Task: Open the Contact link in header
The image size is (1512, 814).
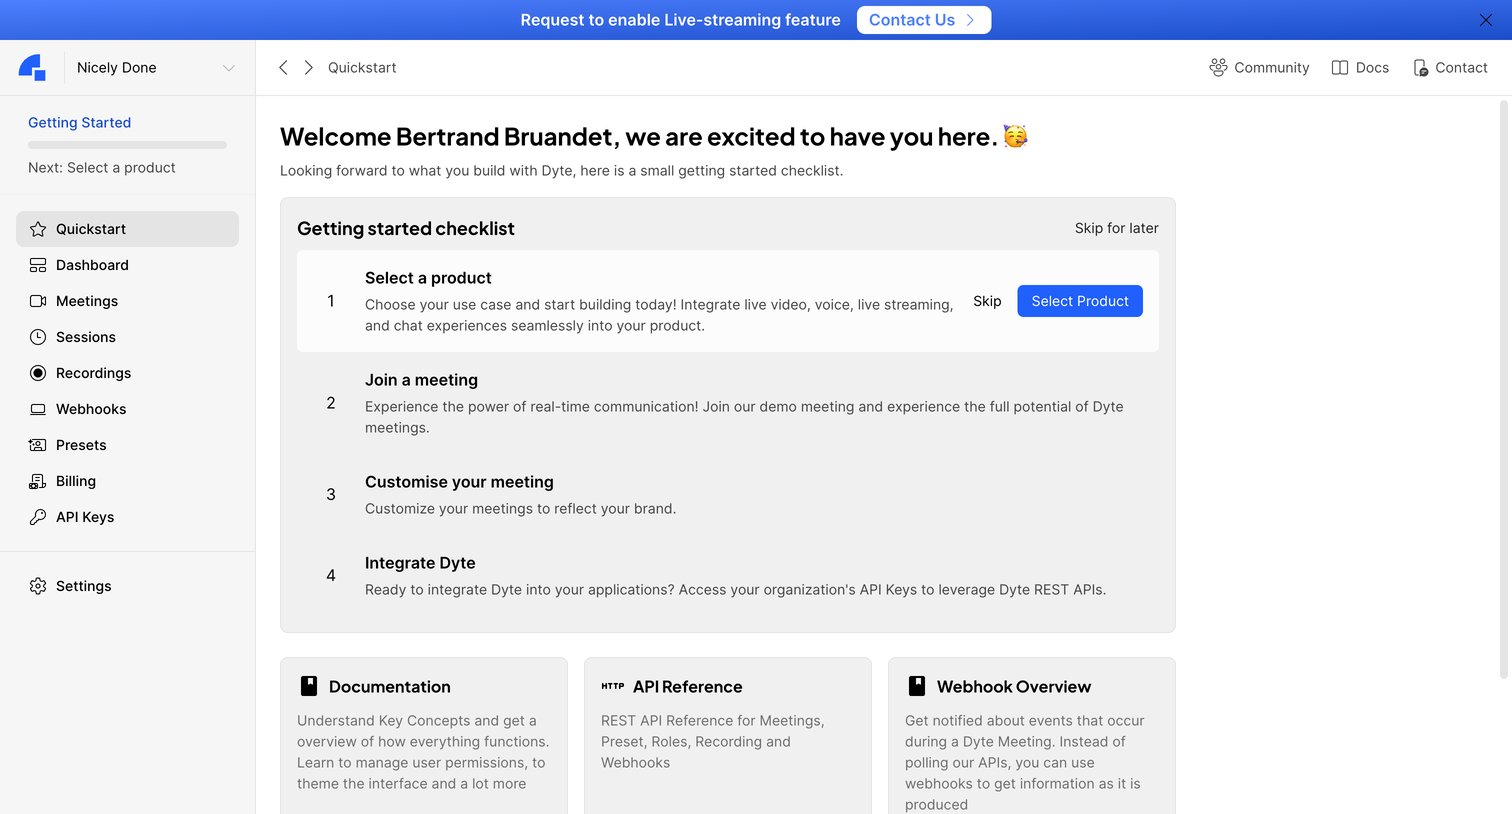Action: click(1450, 67)
